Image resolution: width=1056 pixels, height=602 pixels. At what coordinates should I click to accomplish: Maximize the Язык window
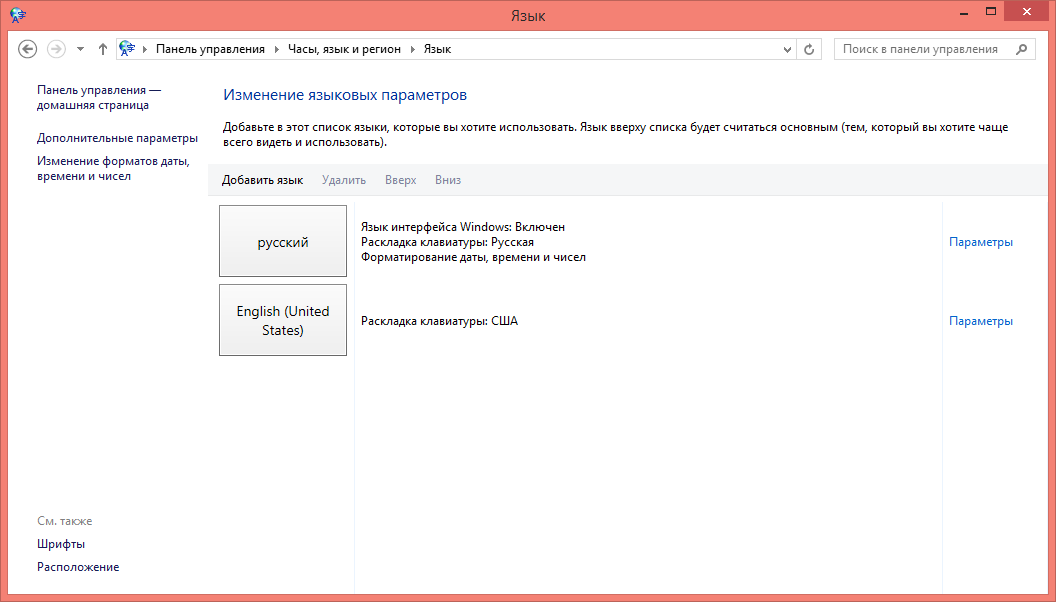[991, 11]
